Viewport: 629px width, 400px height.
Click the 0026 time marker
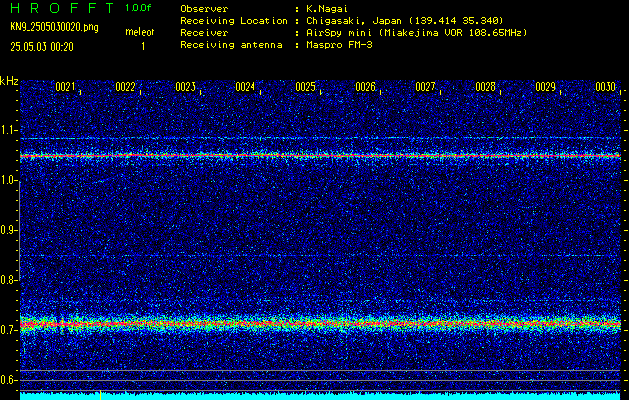(x=366, y=87)
